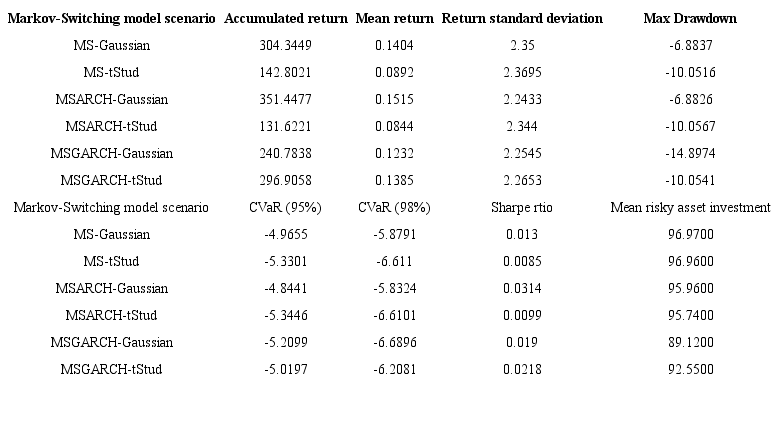Click Mean risky asset investment subheader
This screenshot has width=779, height=443.
[x=690, y=208]
